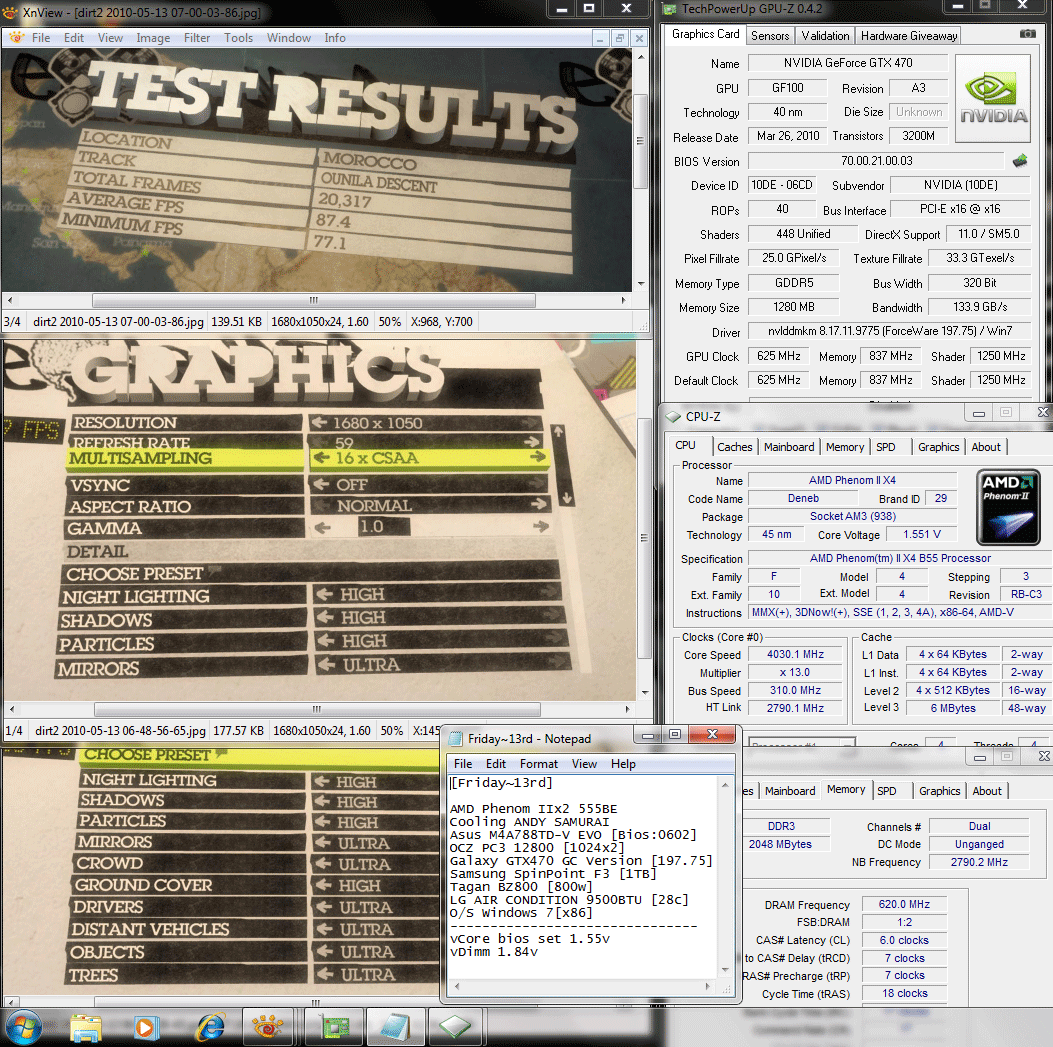Viewport: 1053px width, 1047px height.
Task: Click the DRAM Frequency value 620.0 MHz
Action: (x=904, y=904)
